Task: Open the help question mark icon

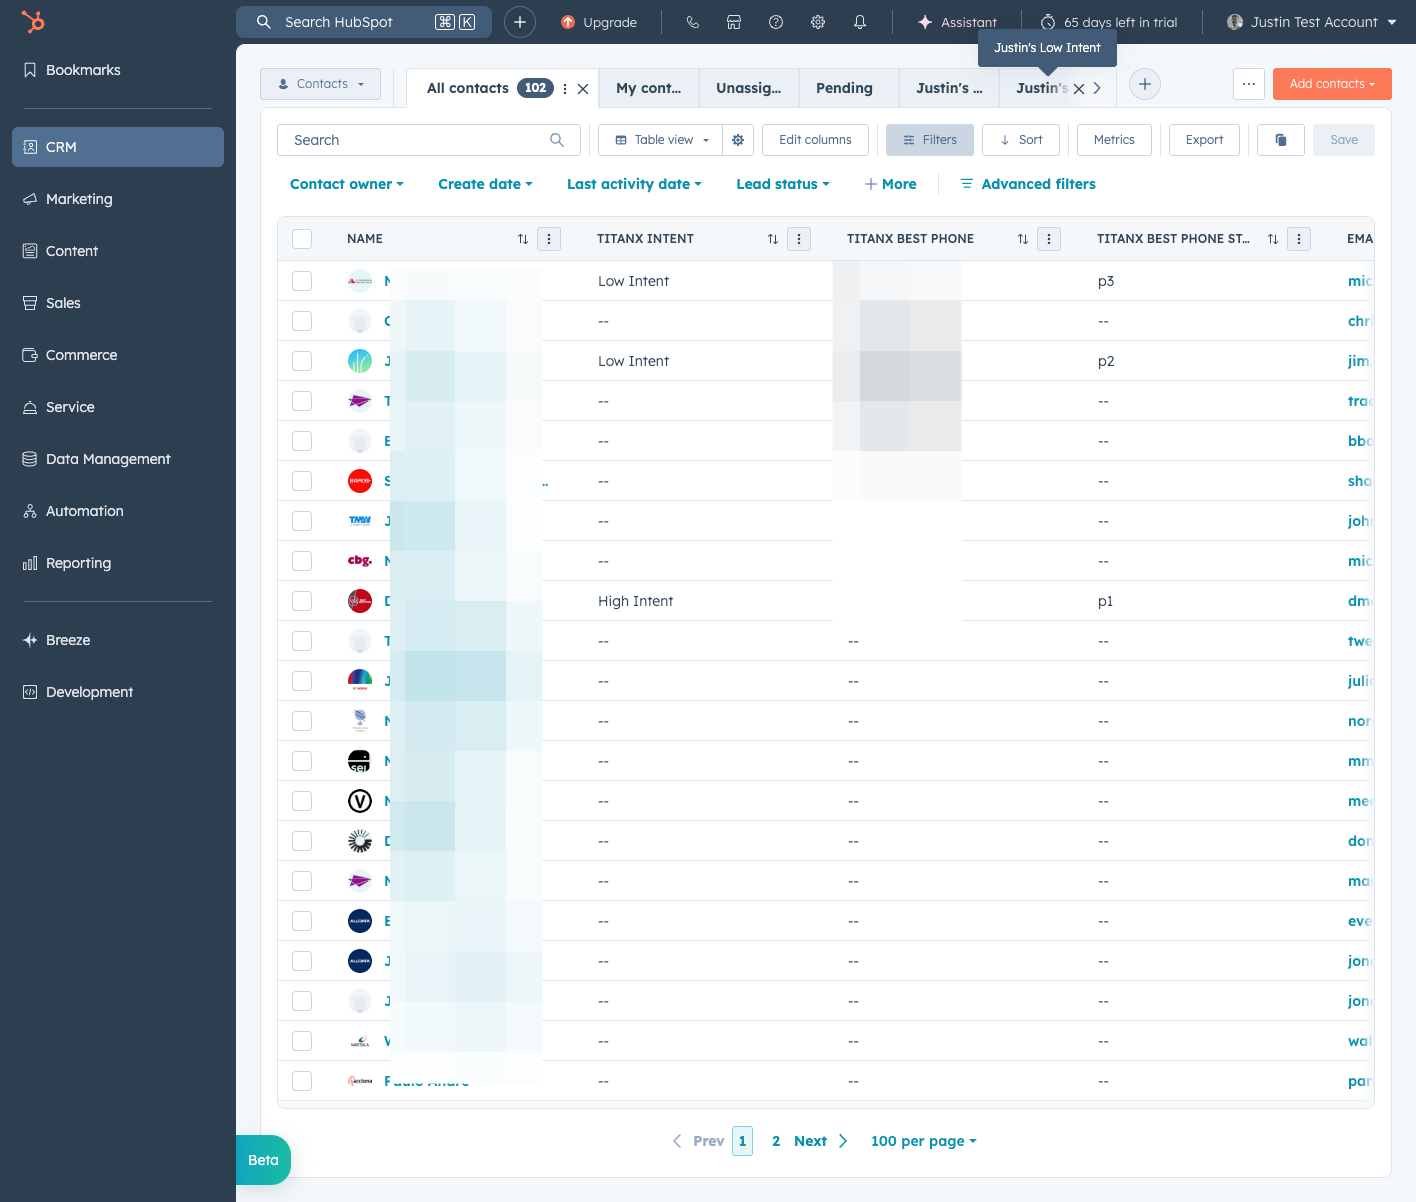Action: pyautogui.click(x=776, y=22)
